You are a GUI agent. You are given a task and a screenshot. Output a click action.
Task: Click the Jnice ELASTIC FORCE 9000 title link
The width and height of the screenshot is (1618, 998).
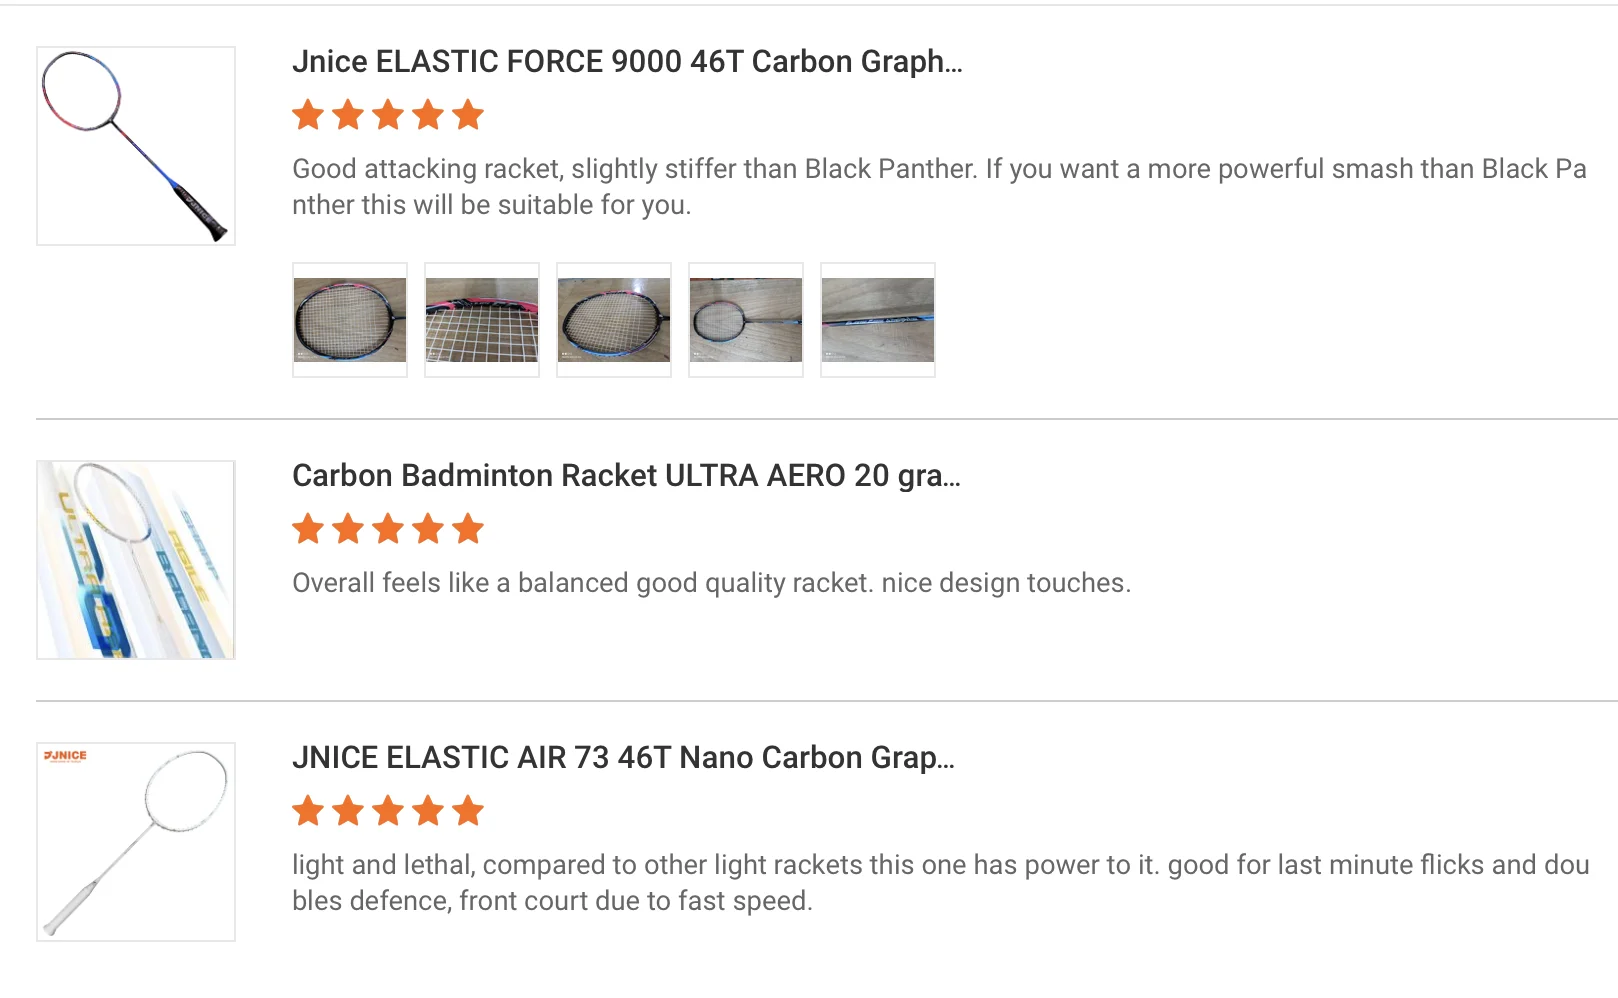(x=627, y=62)
